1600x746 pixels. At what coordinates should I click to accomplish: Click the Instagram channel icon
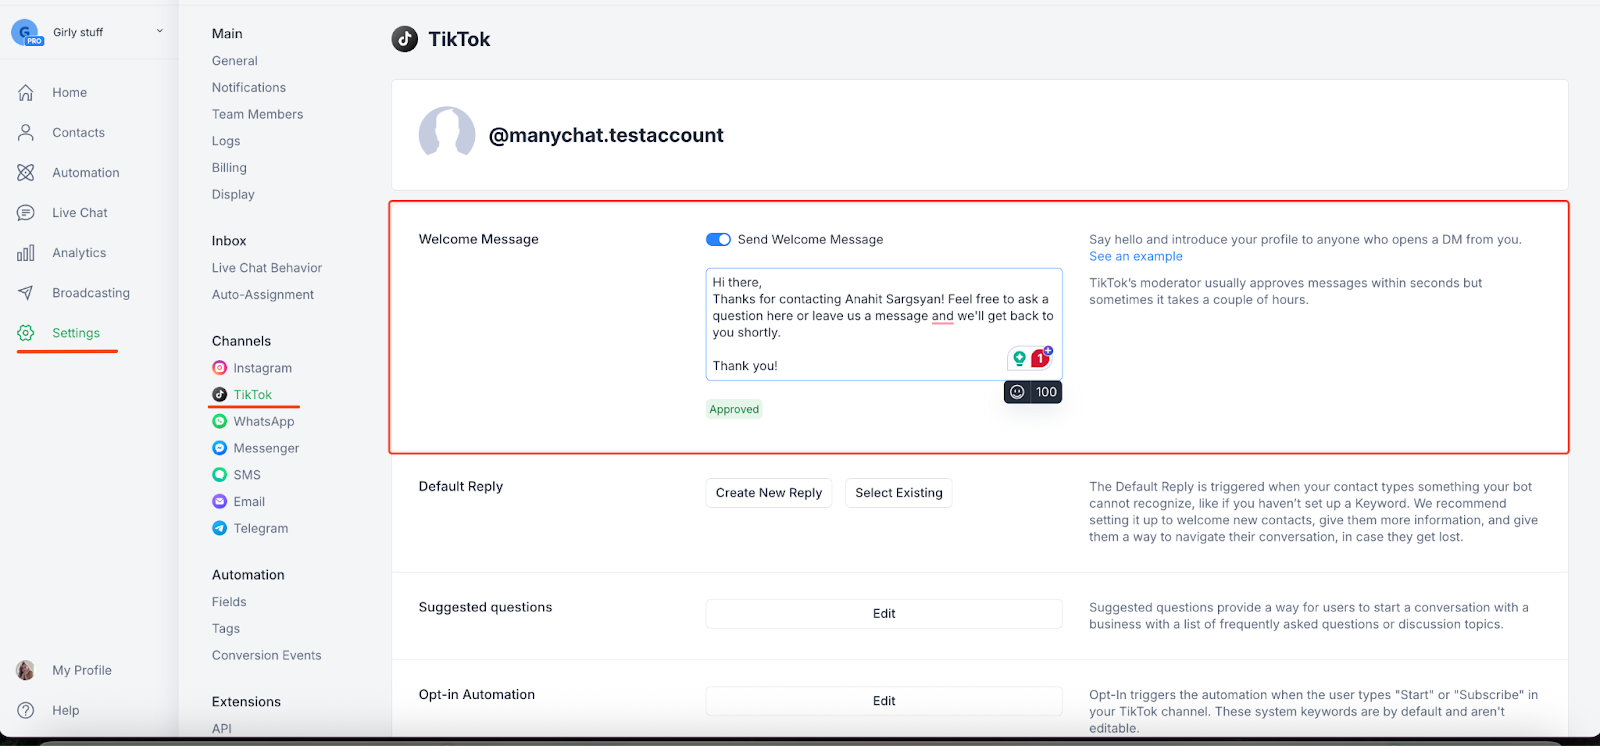(x=220, y=368)
